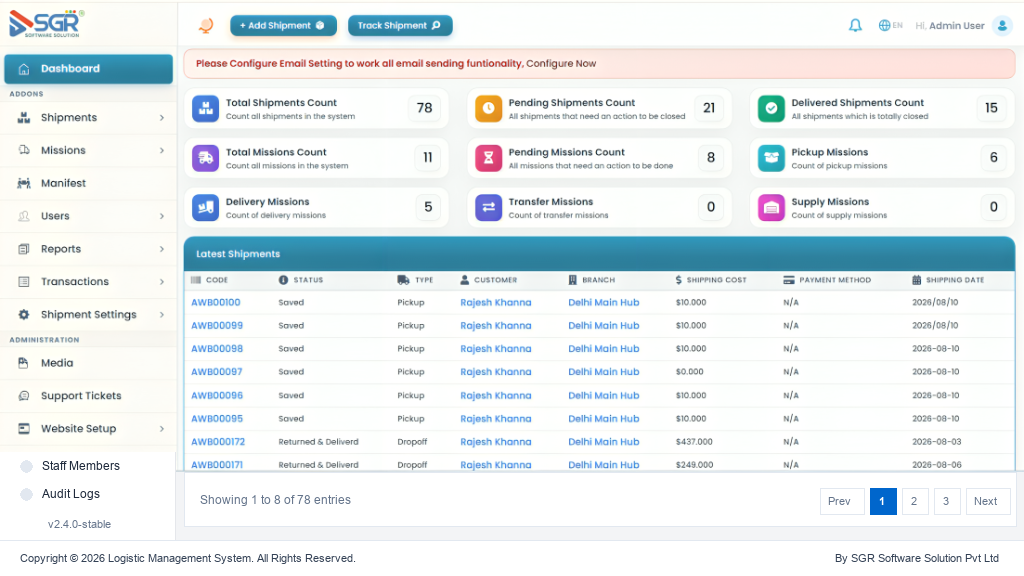Viewport: 1024px width, 576px height.
Task: Open shipment AWB00097
Action: pyautogui.click(x=216, y=372)
